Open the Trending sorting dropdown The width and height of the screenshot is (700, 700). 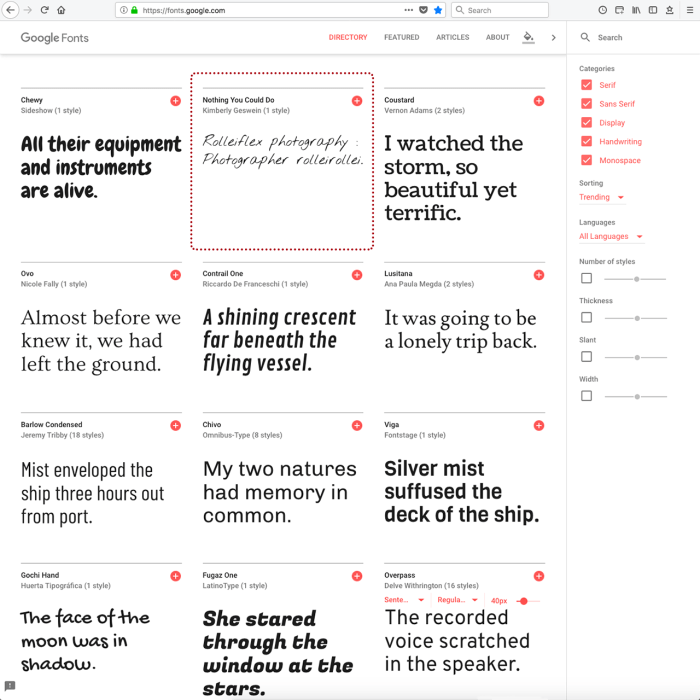[601, 197]
